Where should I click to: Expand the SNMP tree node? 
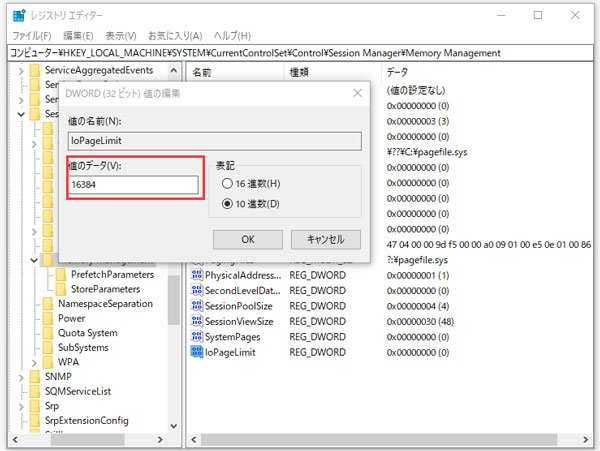[x=21, y=377]
